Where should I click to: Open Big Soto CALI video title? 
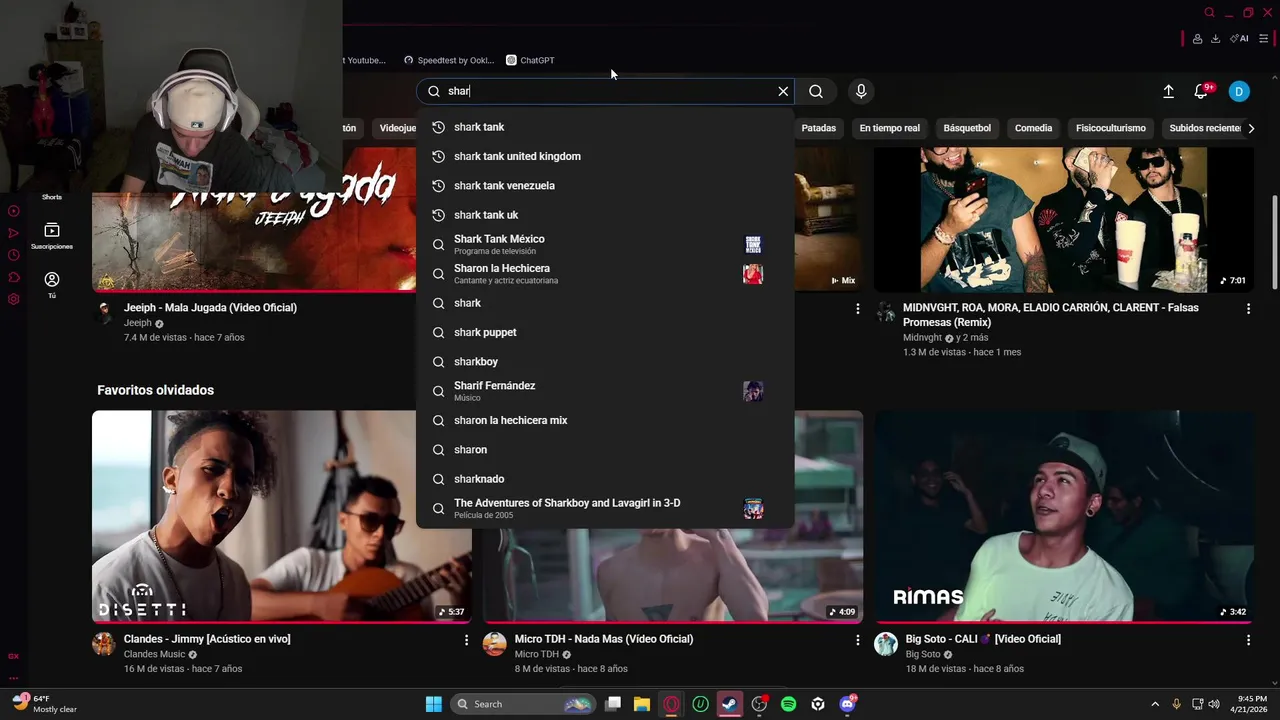pyautogui.click(x=983, y=639)
